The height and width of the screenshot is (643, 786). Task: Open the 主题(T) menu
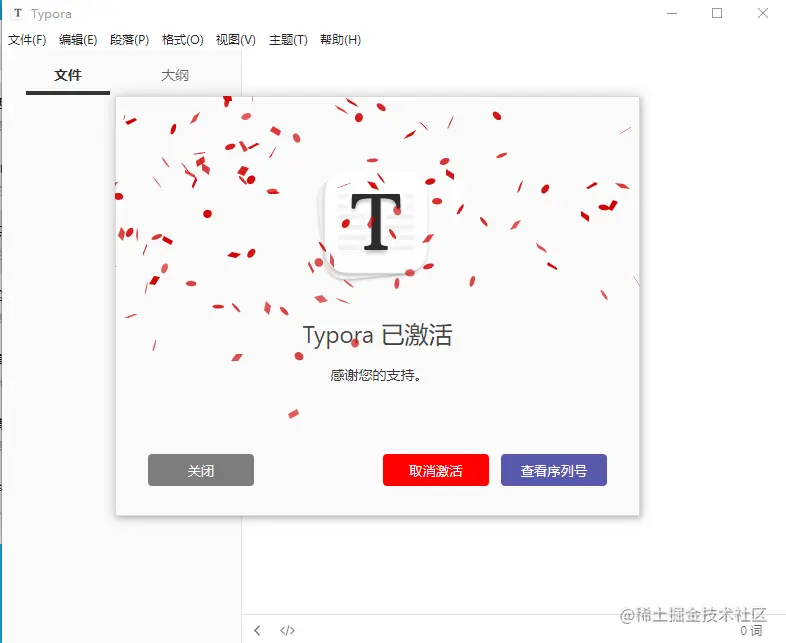[288, 40]
